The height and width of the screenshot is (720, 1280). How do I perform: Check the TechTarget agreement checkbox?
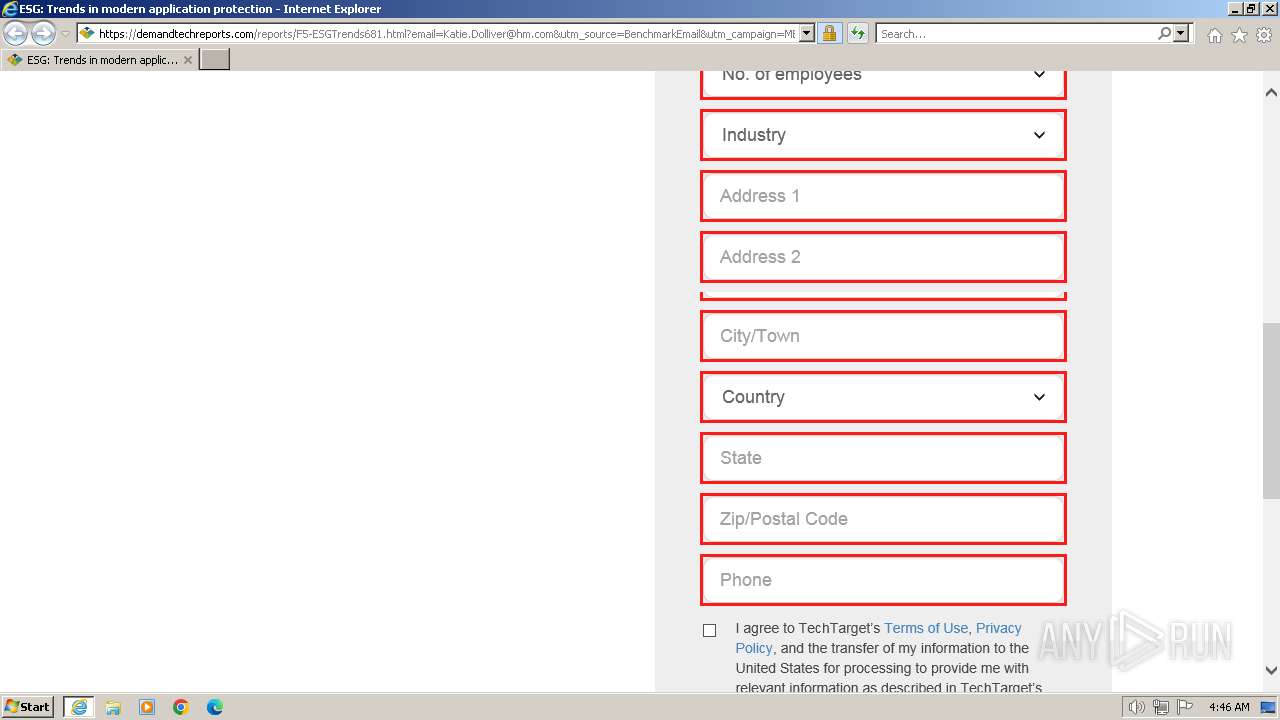pos(710,630)
